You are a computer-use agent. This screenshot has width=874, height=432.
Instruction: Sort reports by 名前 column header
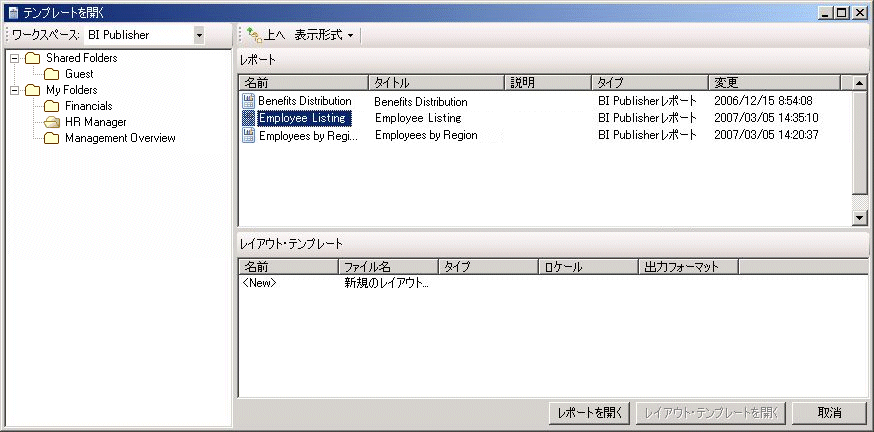pyautogui.click(x=304, y=83)
